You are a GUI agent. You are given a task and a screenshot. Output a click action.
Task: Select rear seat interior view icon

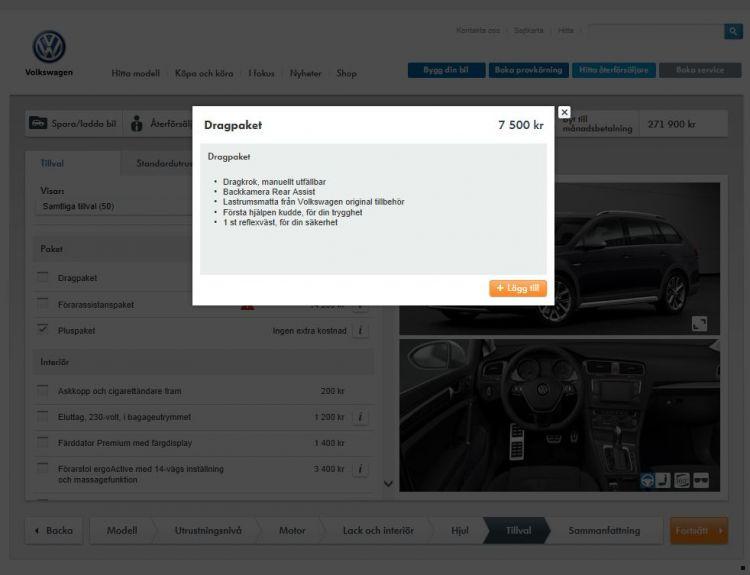(682, 480)
